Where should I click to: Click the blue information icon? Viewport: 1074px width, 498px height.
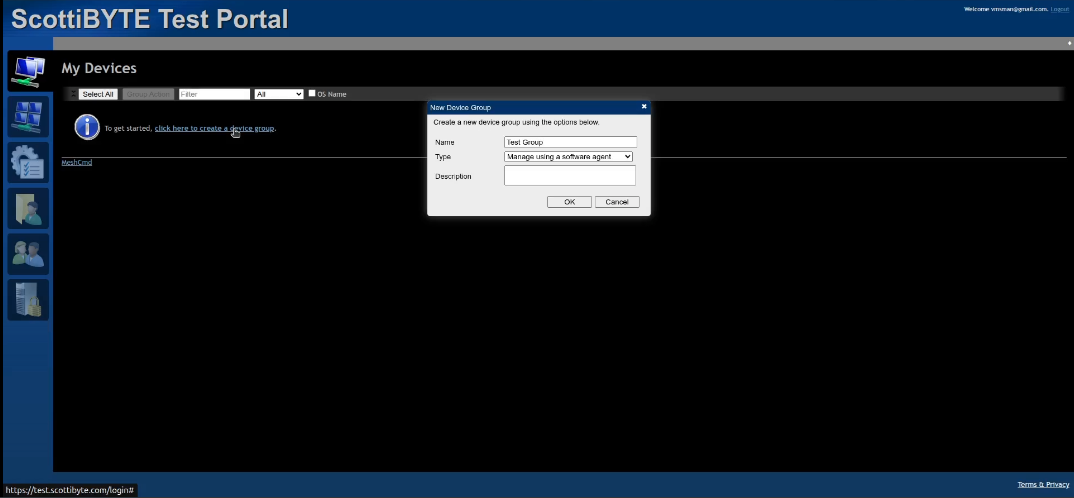click(x=87, y=127)
